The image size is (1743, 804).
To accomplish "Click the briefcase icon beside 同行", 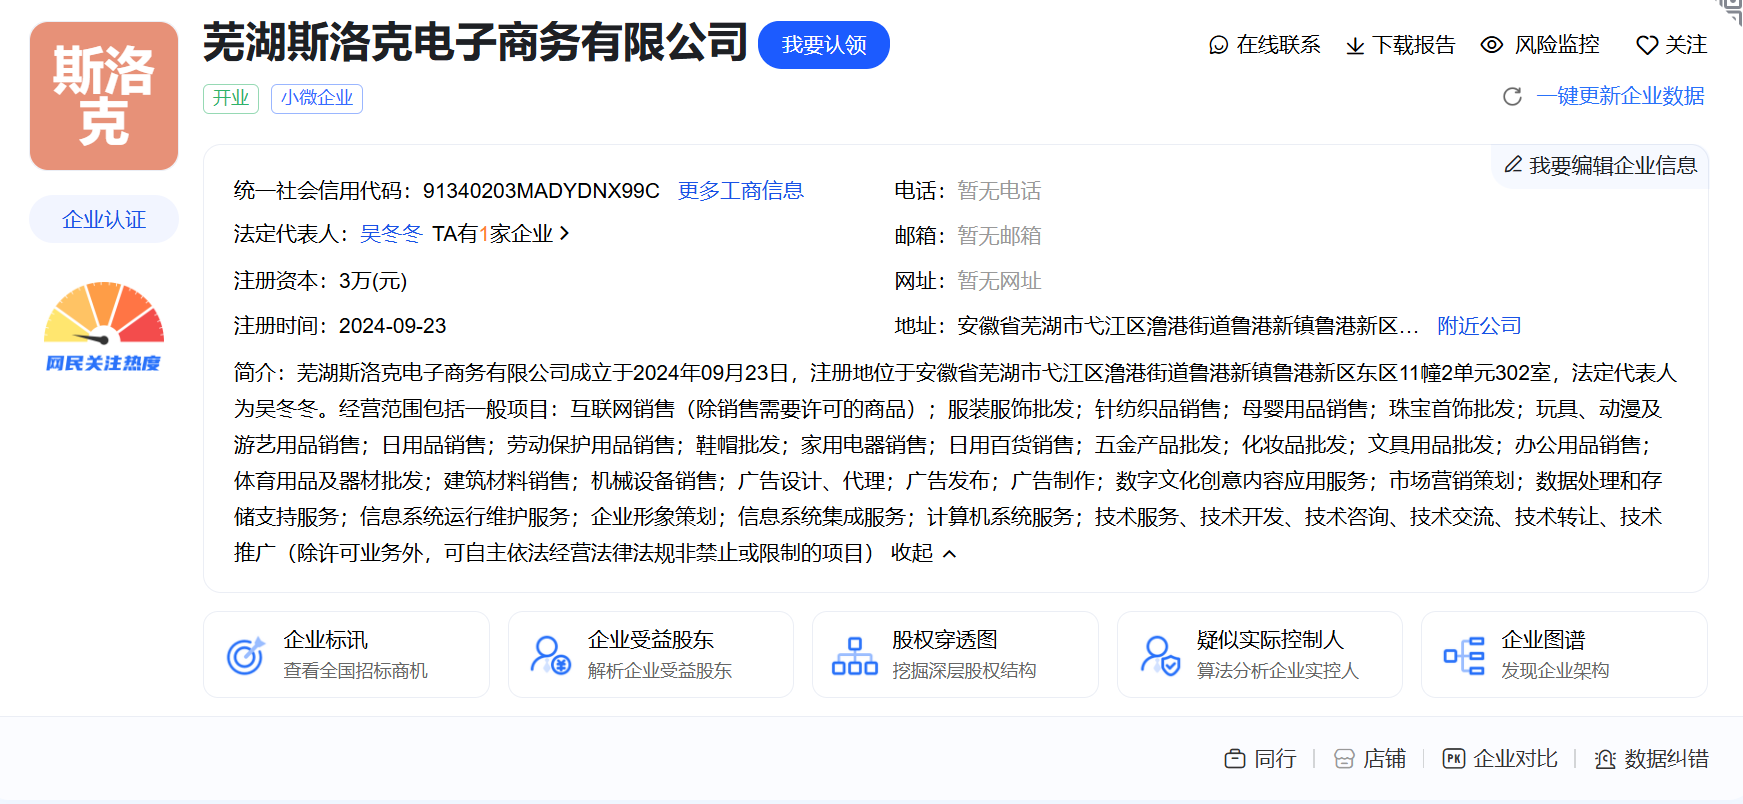I will pyautogui.click(x=1235, y=759).
